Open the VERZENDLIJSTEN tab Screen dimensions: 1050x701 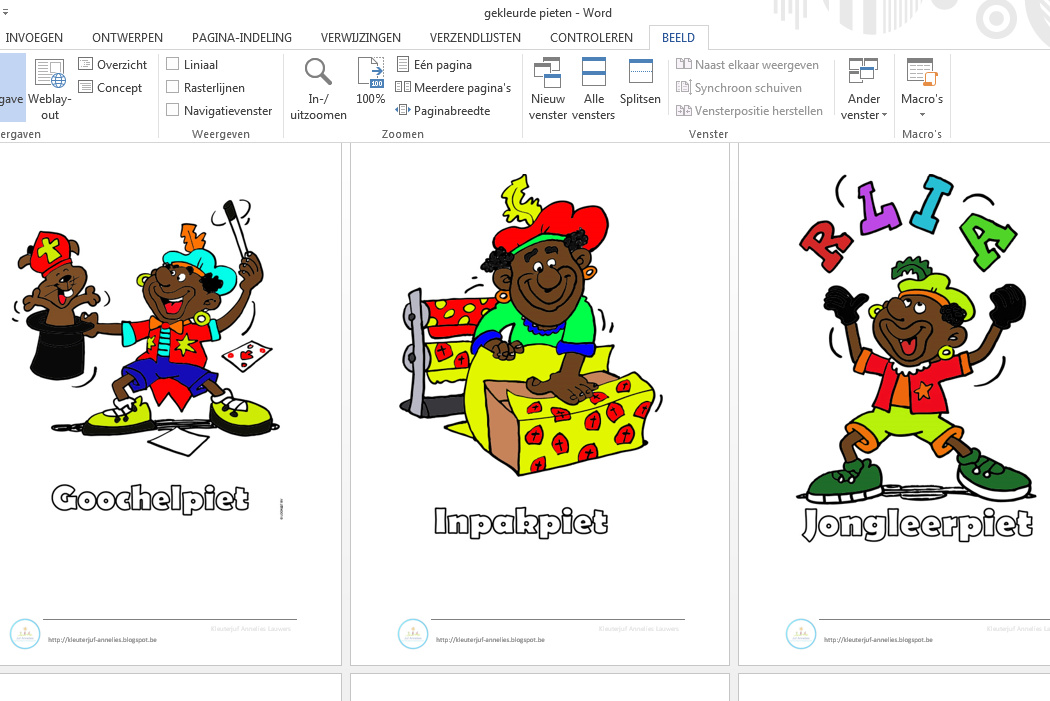(x=475, y=38)
